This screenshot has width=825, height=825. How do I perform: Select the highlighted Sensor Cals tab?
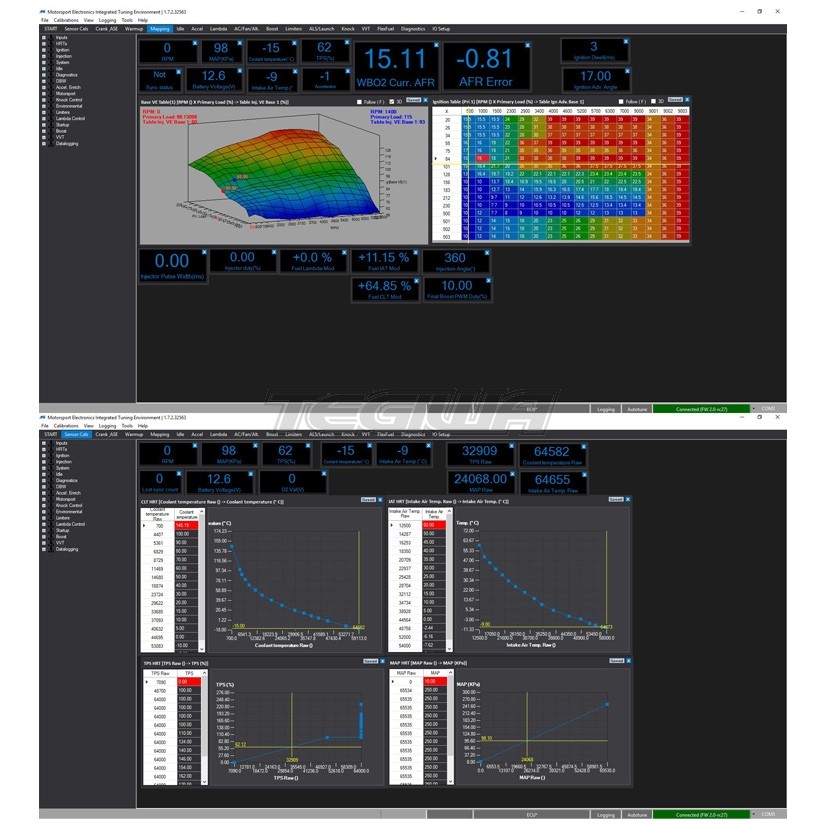77,435
